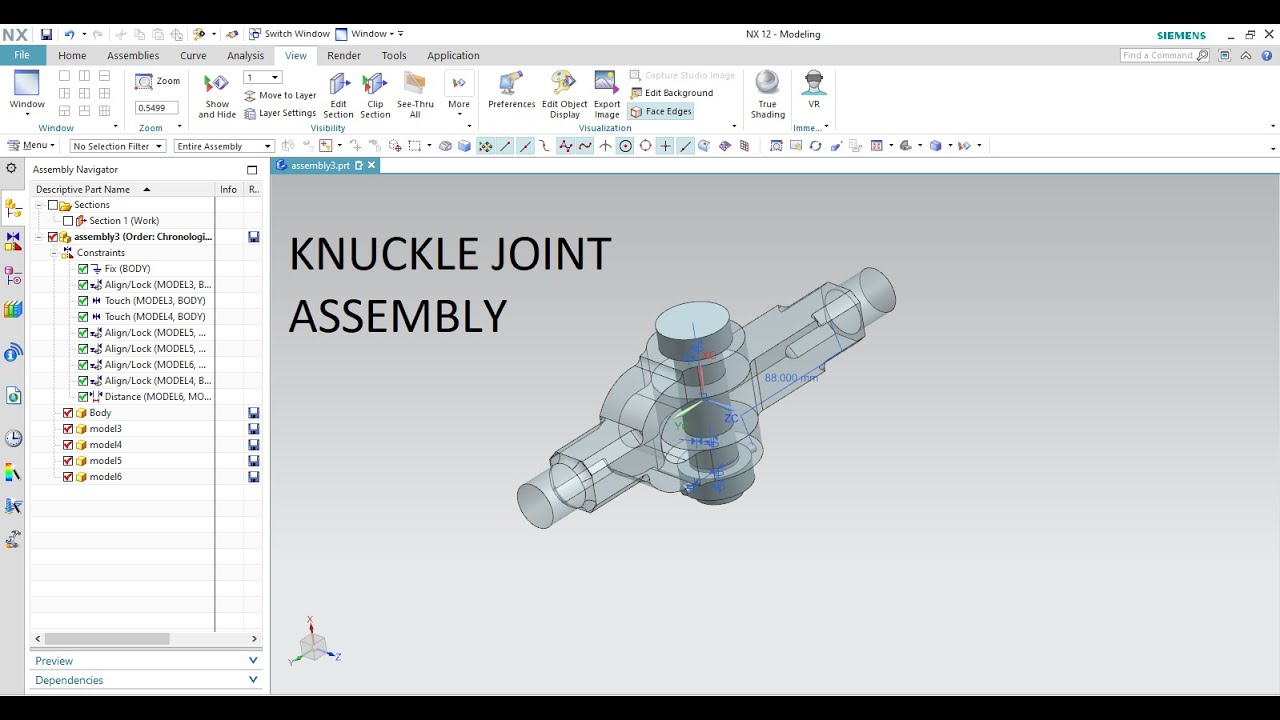Open Preferences in Visualization group

coord(512,91)
